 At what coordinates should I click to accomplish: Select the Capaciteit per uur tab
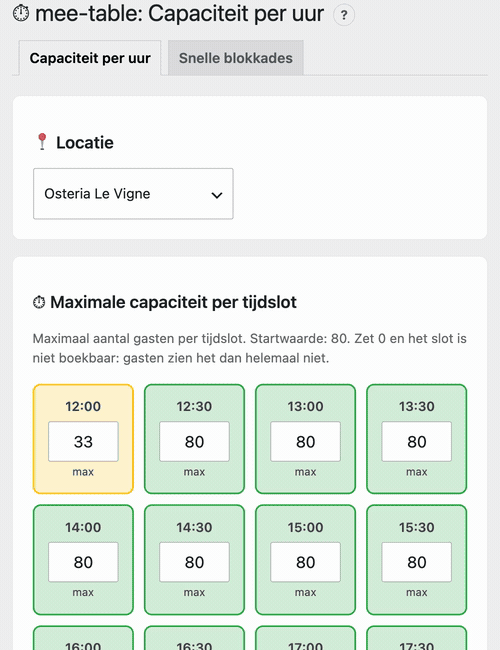pyautogui.click(x=90, y=58)
